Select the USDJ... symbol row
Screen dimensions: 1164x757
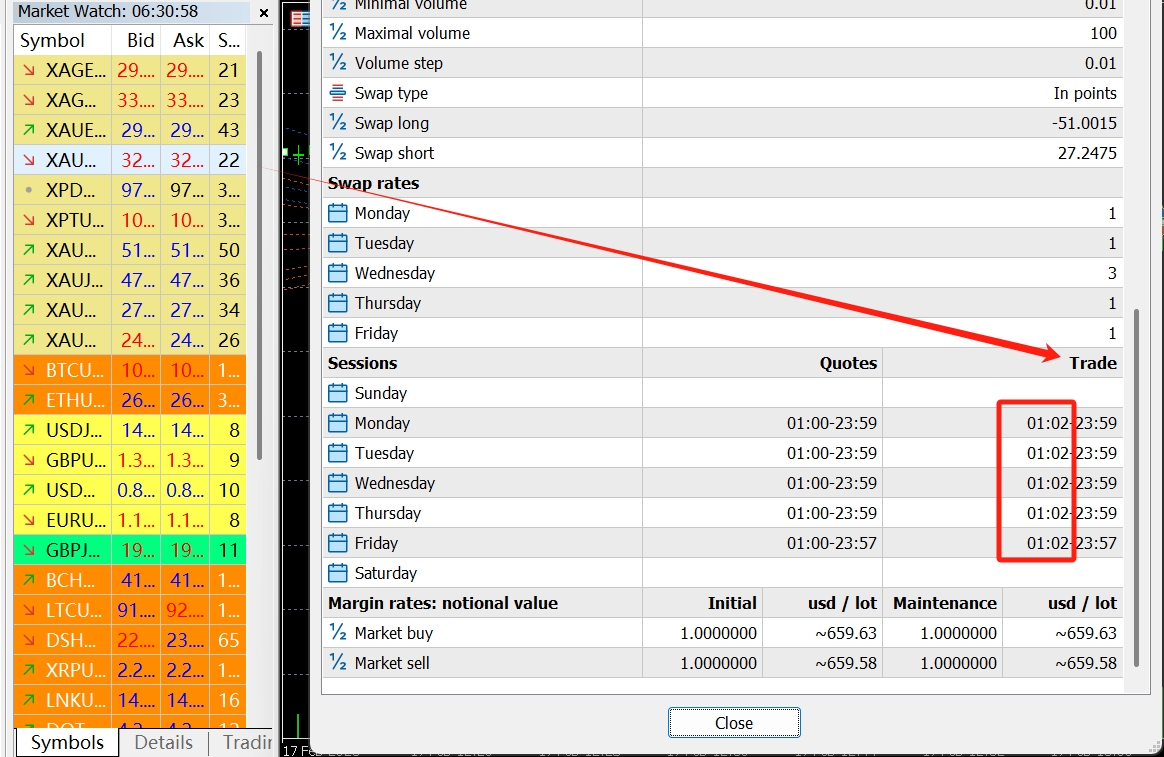pos(130,430)
